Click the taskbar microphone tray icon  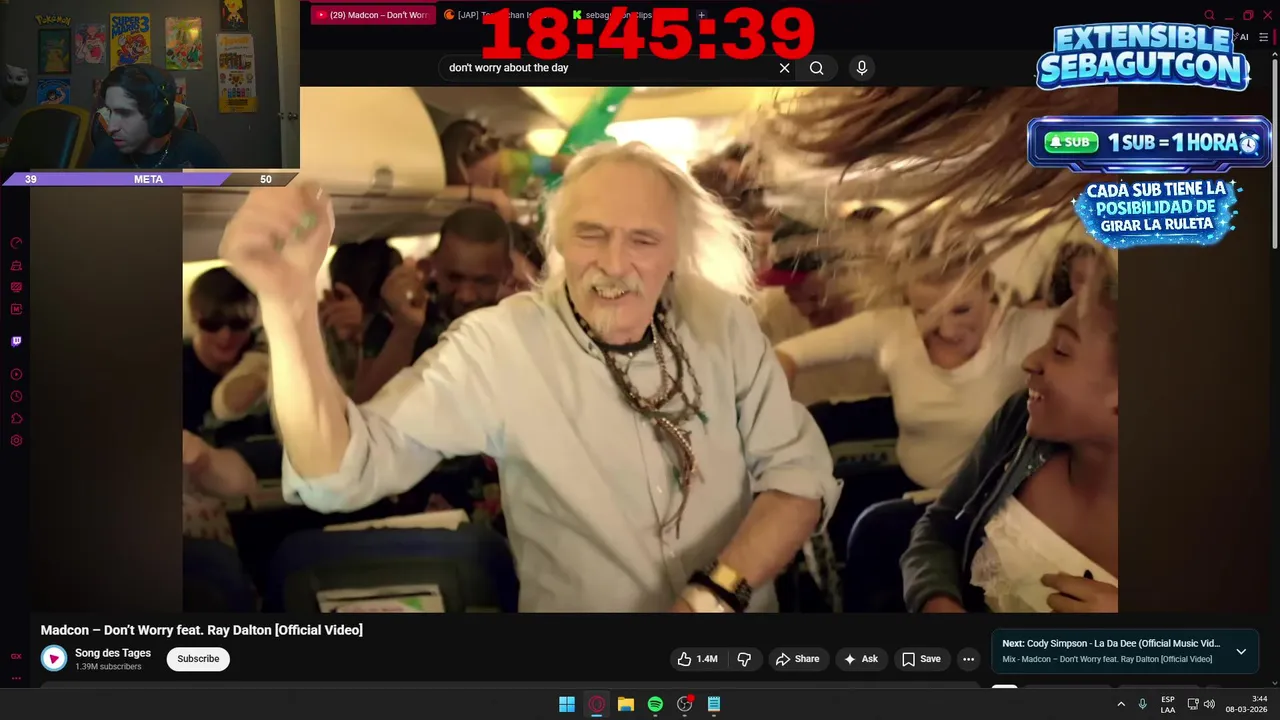1142,704
